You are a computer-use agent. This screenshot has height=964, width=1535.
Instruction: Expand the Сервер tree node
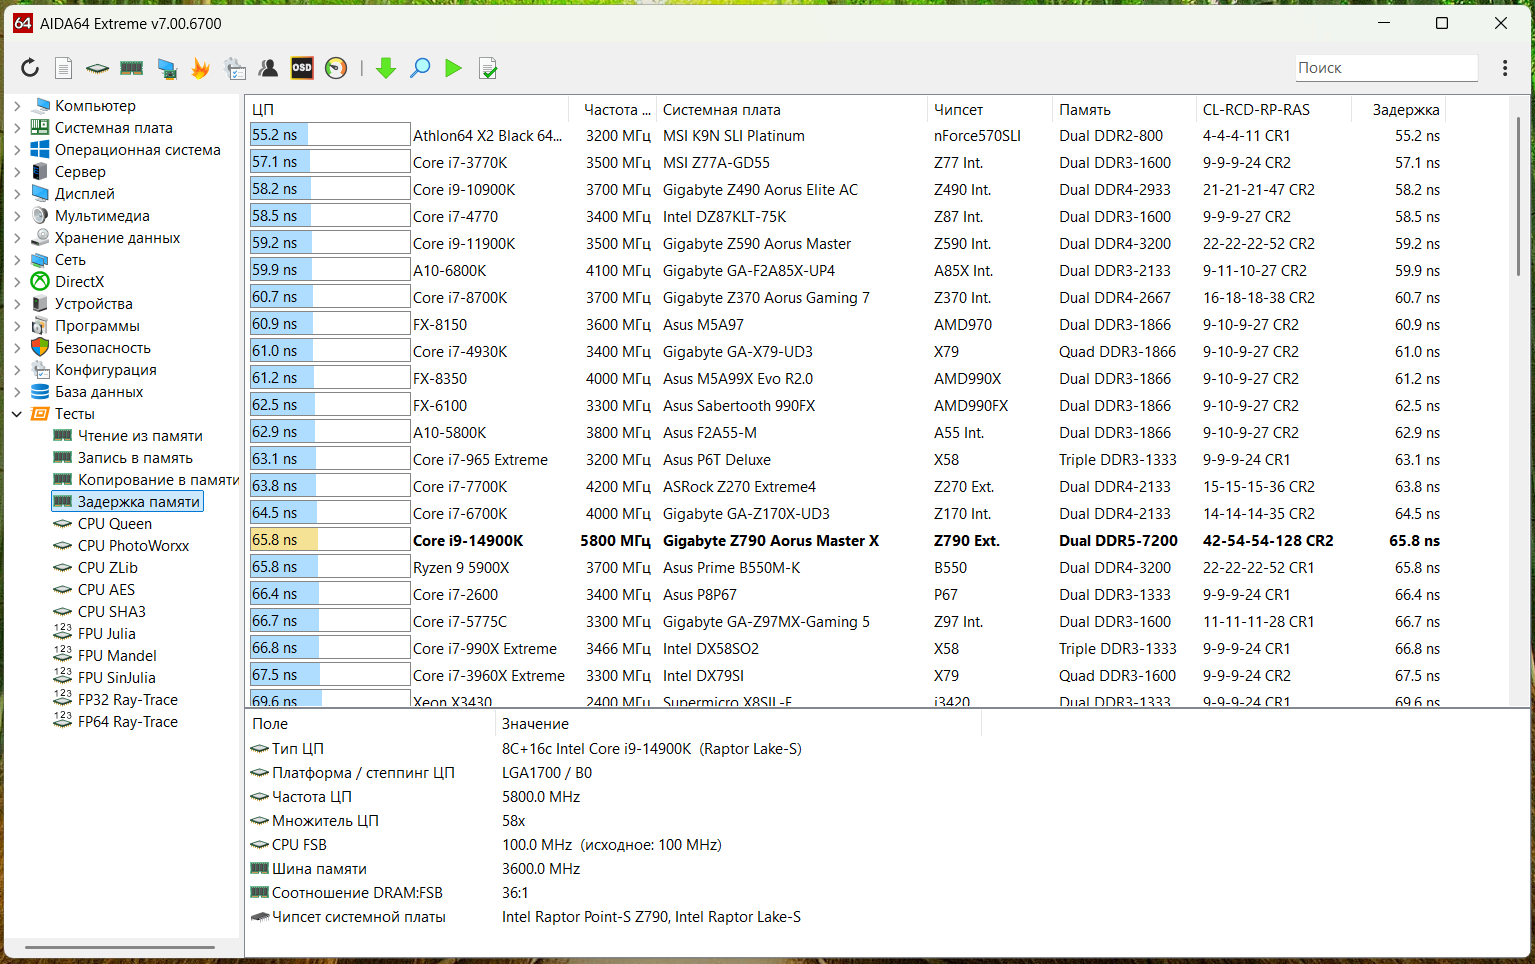tap(17, 172)
